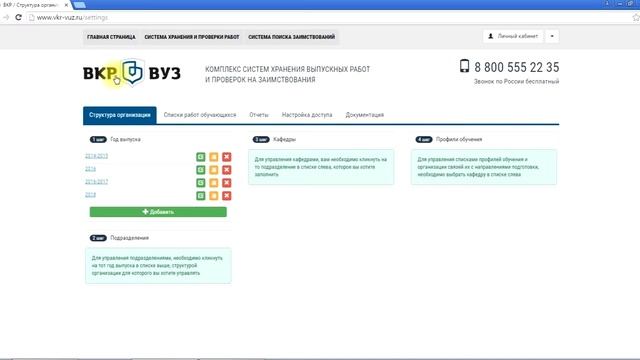This screenshot has width=640, height=360.
Task: Expand the dropdown arrow beside Личный кабинет
Action: (x=552, y=36)
